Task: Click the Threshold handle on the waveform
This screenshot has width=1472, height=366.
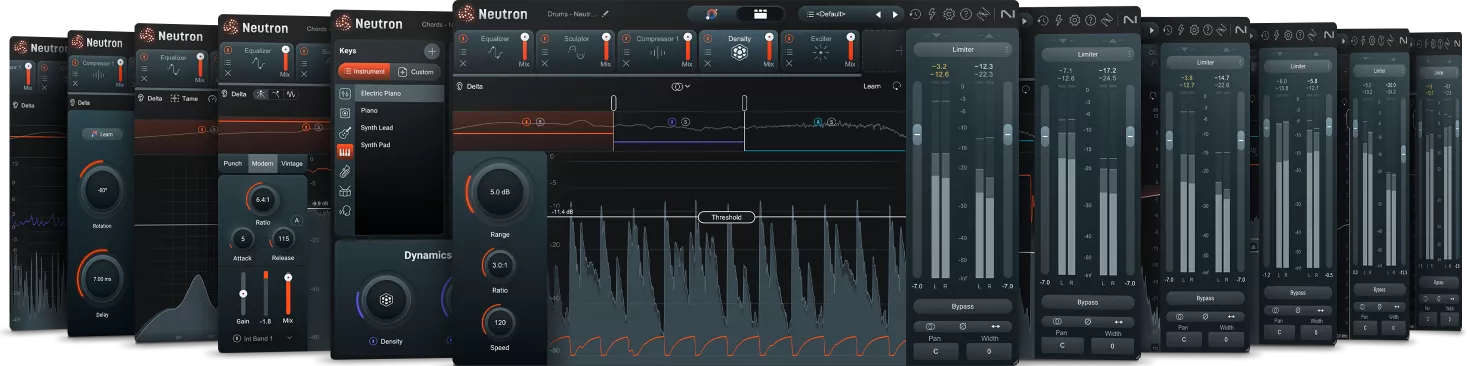Action: 726,217
